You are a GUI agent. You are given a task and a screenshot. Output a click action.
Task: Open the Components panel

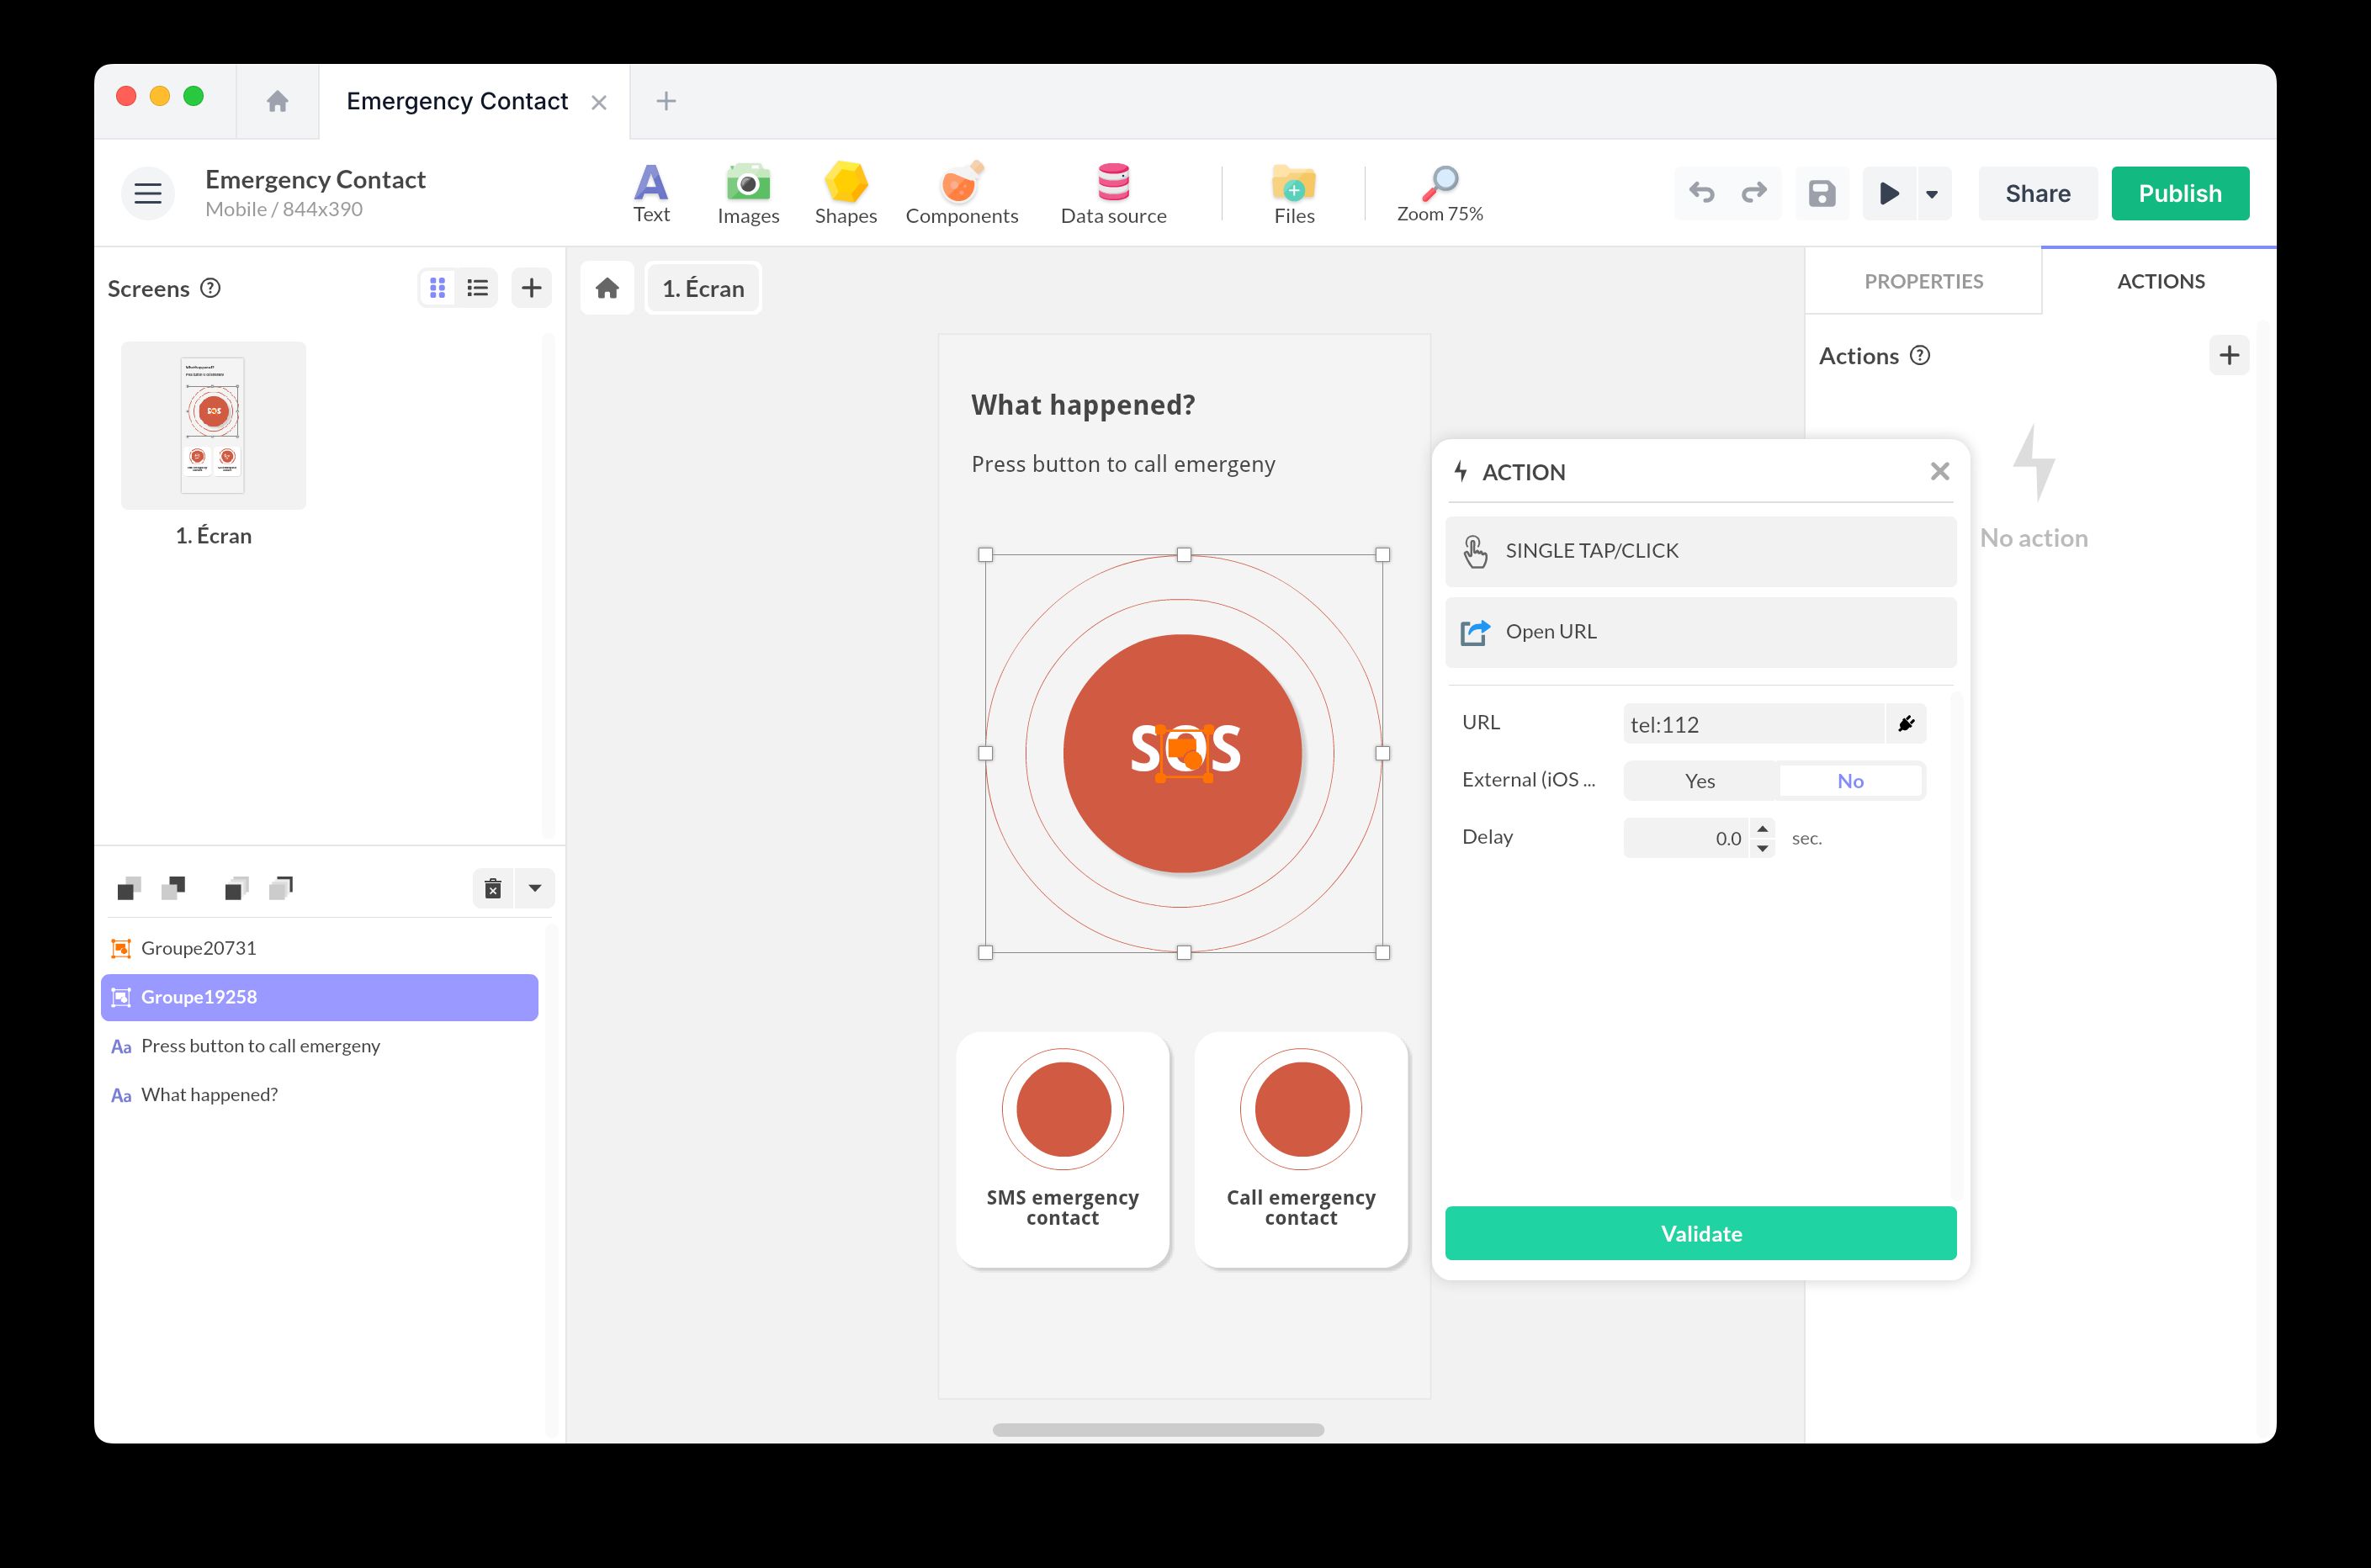point(961,193)
